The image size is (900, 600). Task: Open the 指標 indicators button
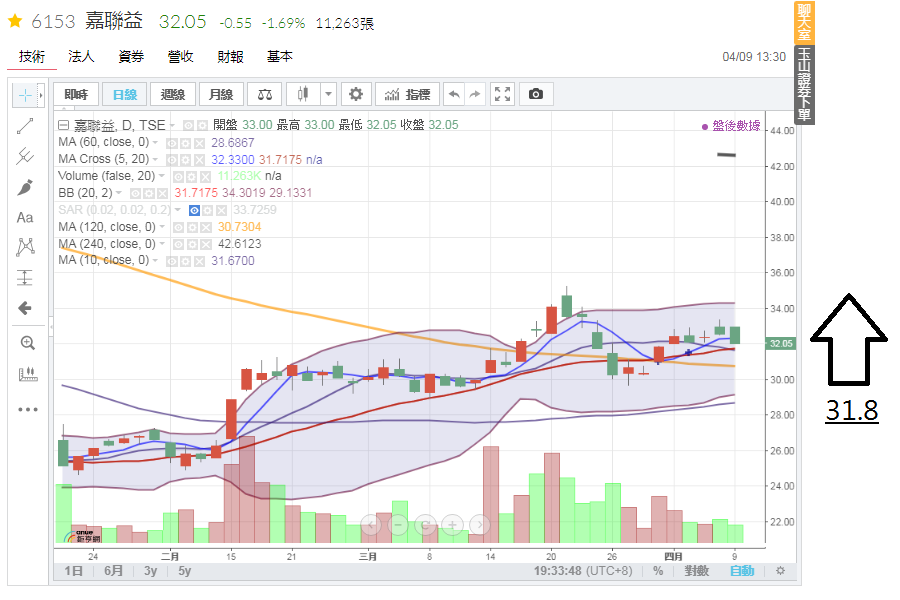click(408, 94)
